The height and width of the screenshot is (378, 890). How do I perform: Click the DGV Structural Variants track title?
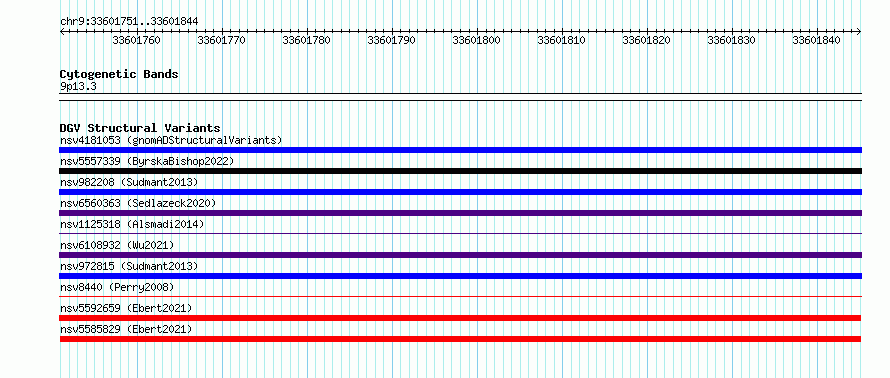tap(140, 128)
